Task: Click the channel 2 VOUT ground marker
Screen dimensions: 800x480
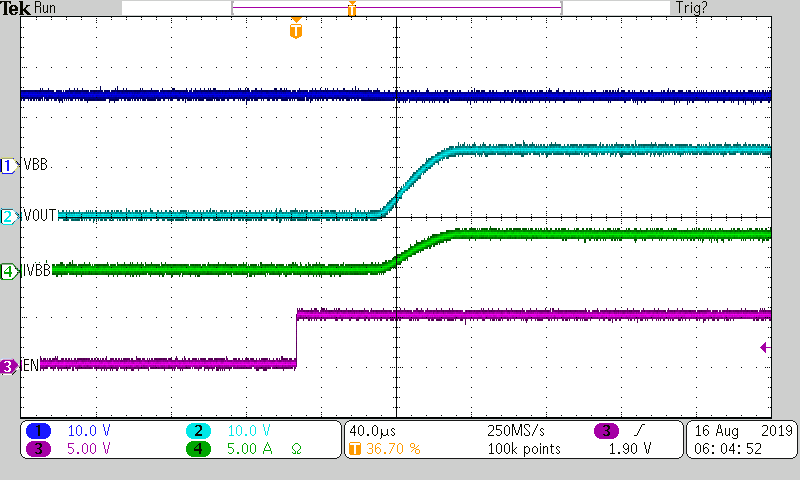Action: 8,216
